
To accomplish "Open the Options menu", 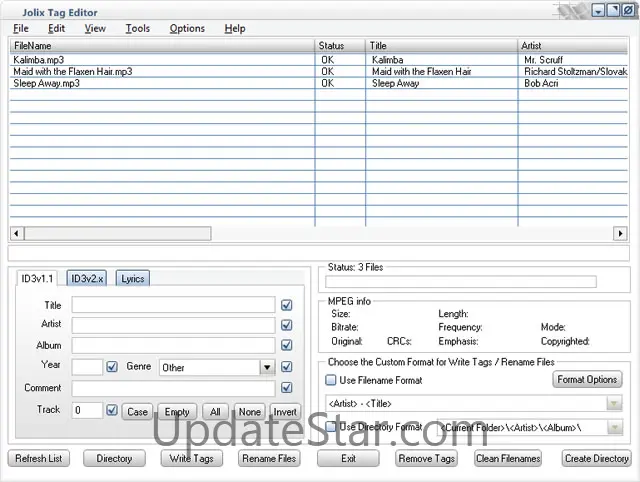I will tap(187, 28).
